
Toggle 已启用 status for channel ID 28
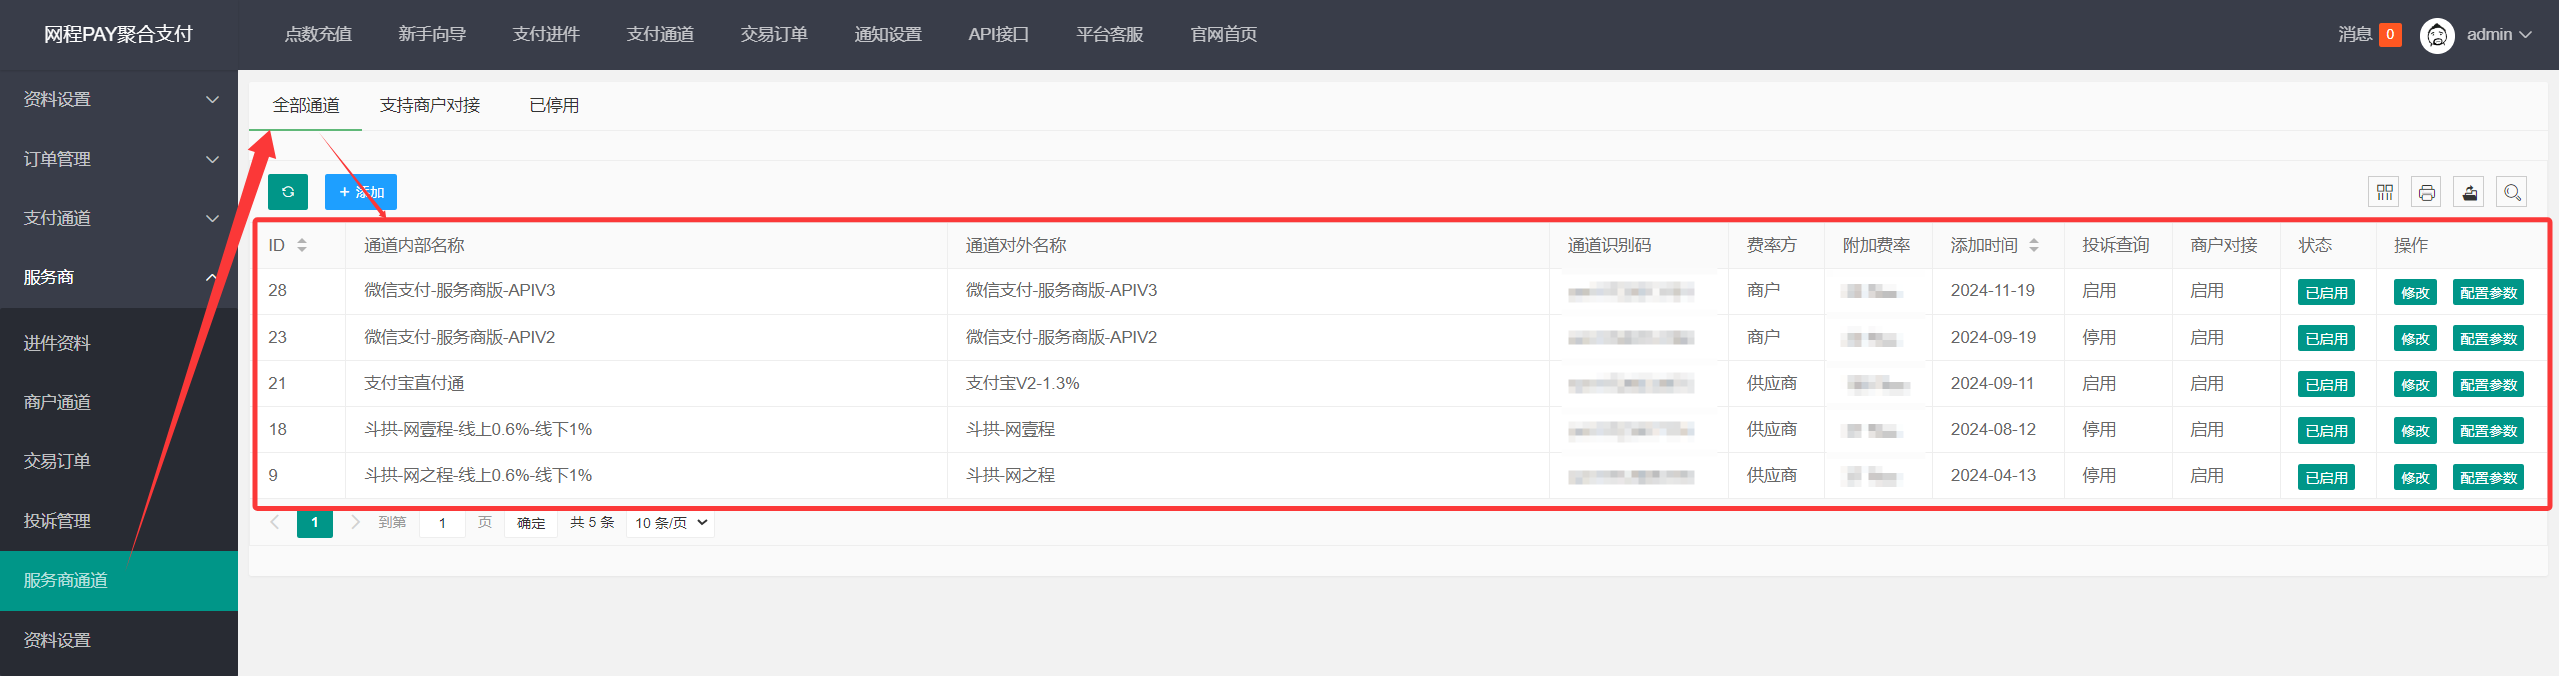click(x=2325, y=292)
